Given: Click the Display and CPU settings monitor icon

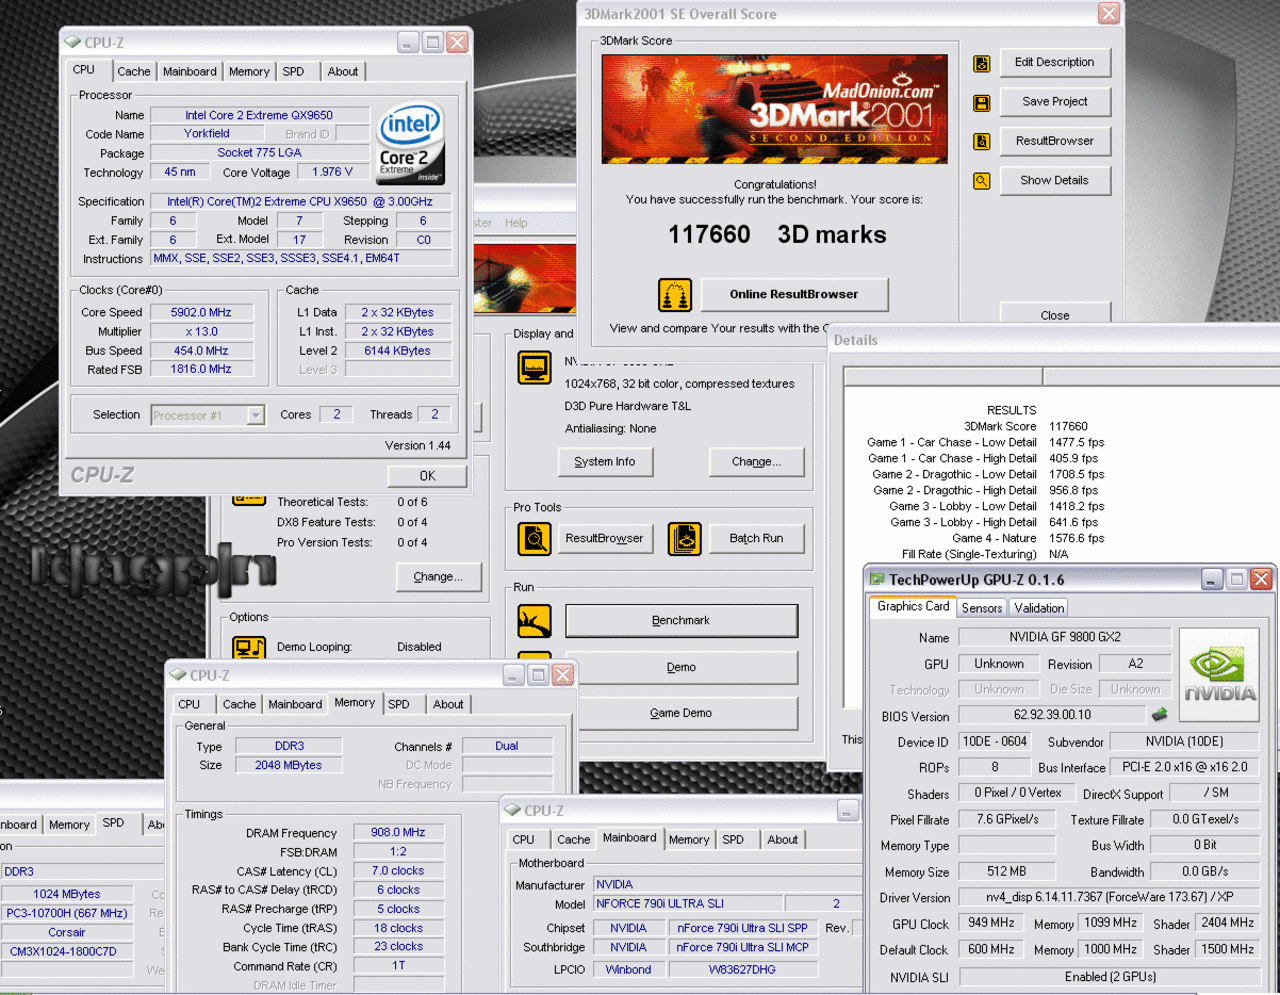Looking at the screenshot, I should point(534,368).
